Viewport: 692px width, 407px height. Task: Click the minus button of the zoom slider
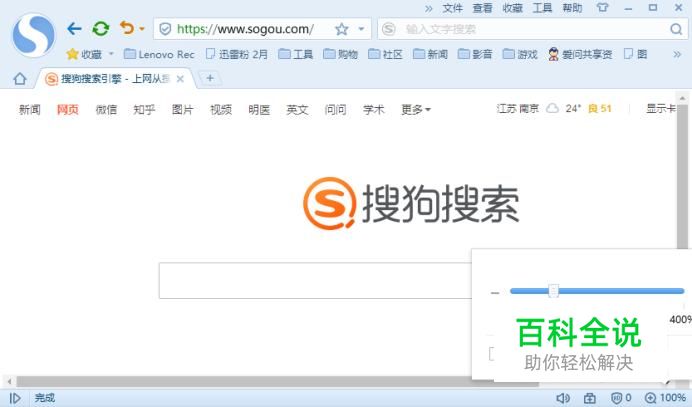point(495,292)
